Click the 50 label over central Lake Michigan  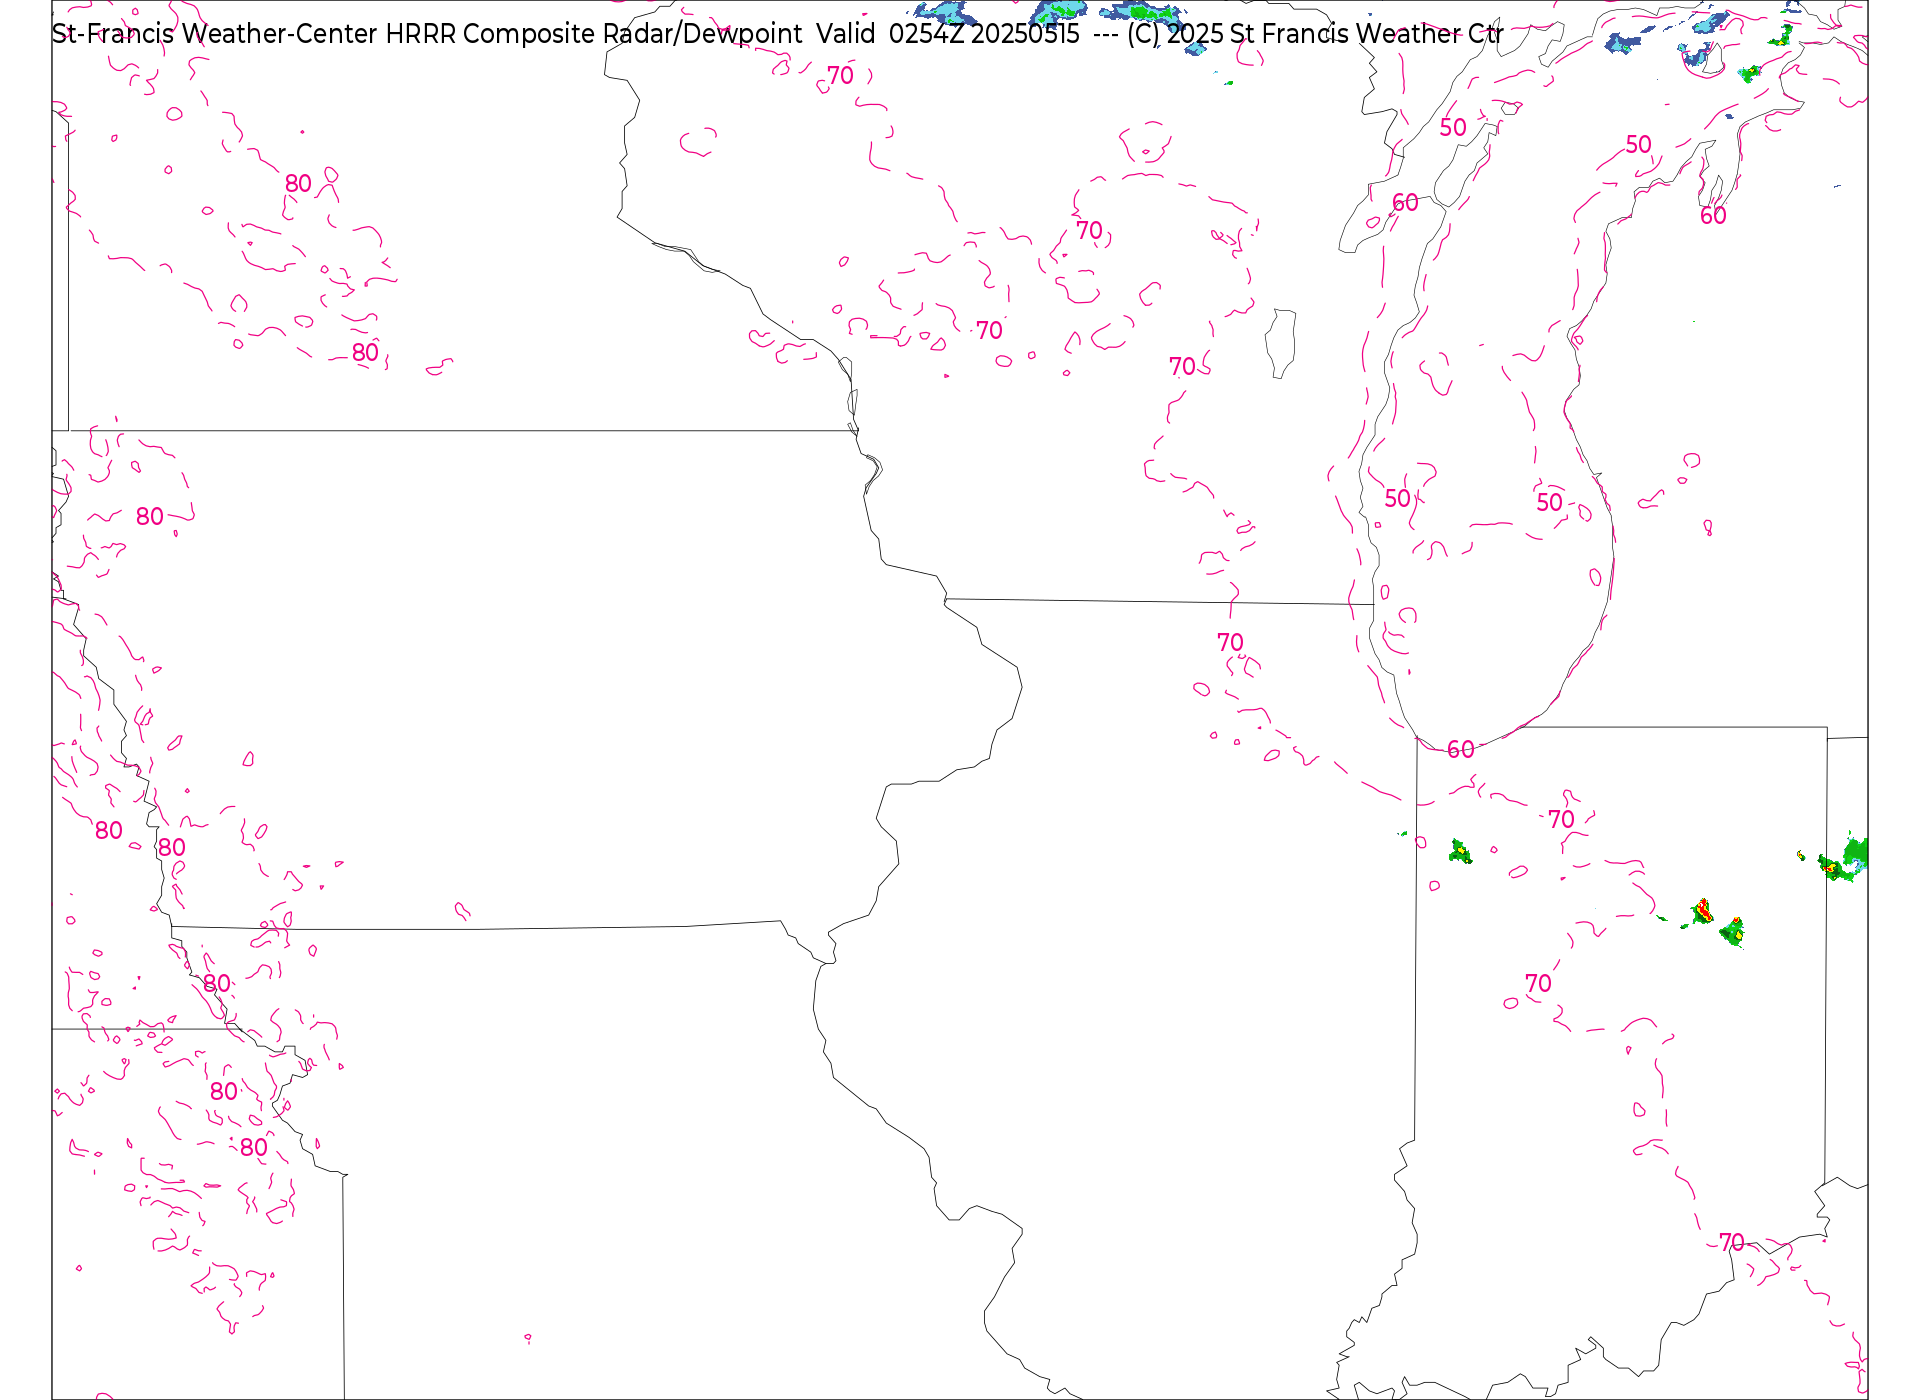pyautogui.click(x=1549, y=502)
